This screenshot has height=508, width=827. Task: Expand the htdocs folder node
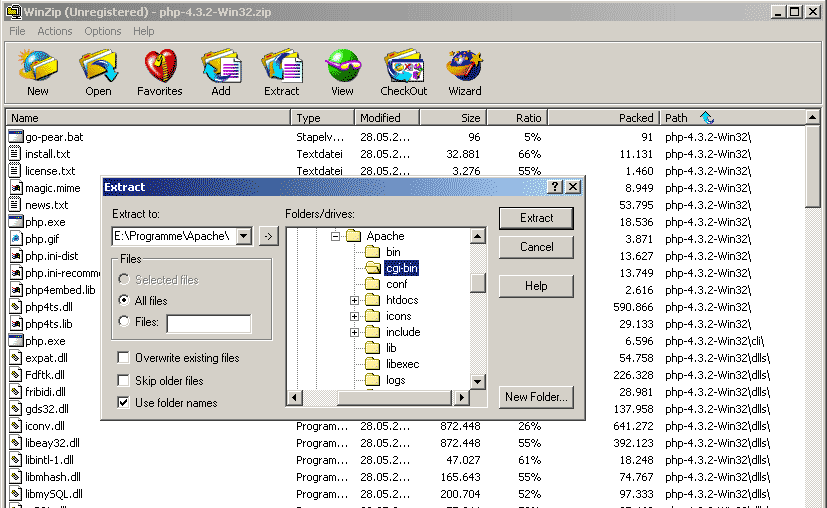click(354, 300)
